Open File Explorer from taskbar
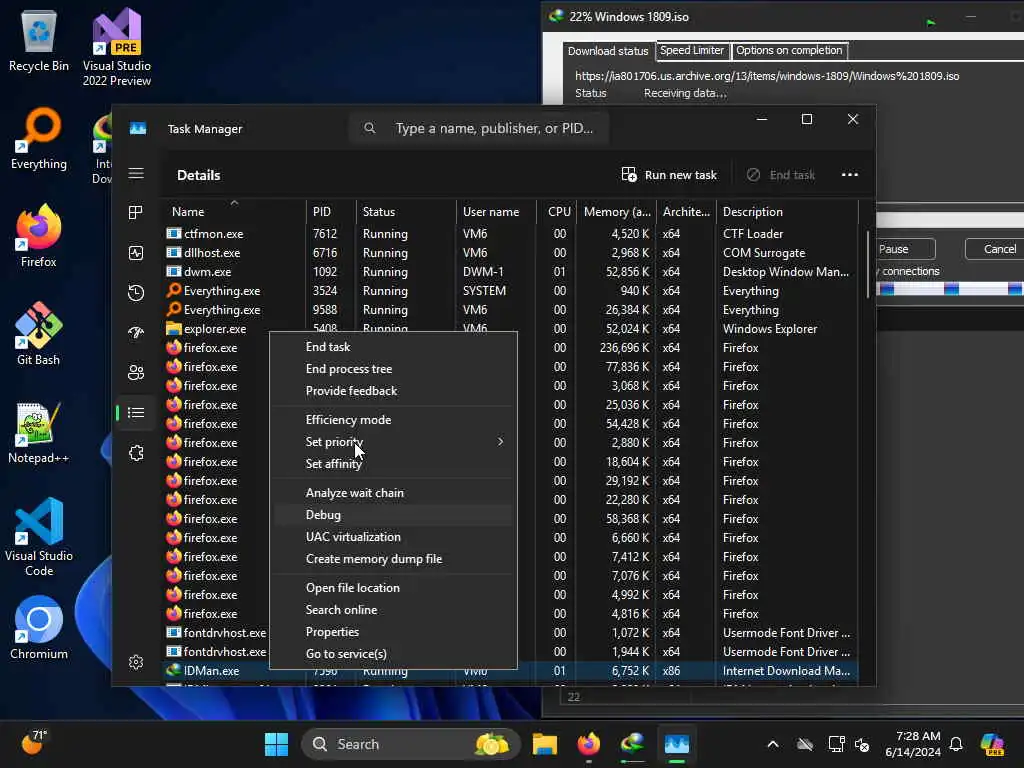This screenshot has width=1024, height=768. coord(545,744)
